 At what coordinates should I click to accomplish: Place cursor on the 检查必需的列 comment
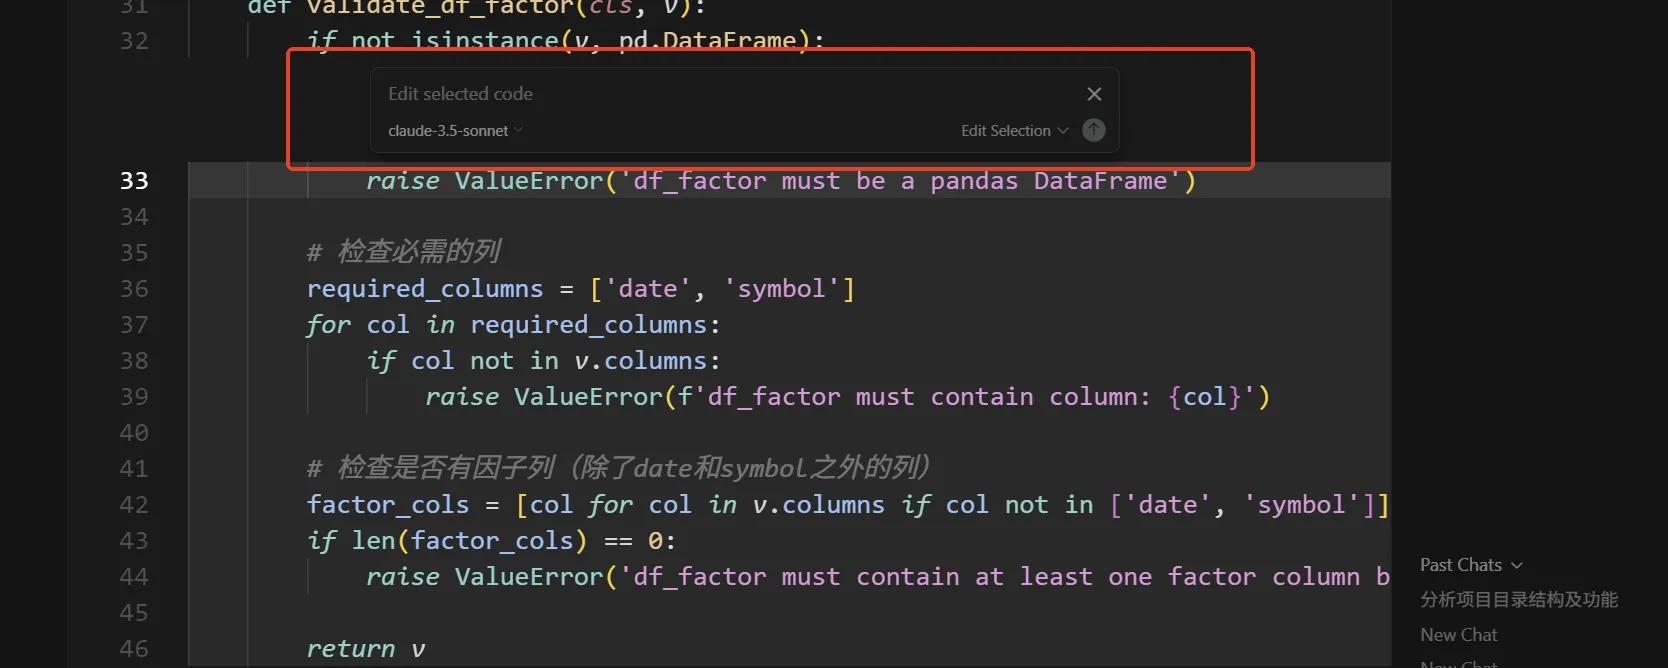(x=404, y=252)
